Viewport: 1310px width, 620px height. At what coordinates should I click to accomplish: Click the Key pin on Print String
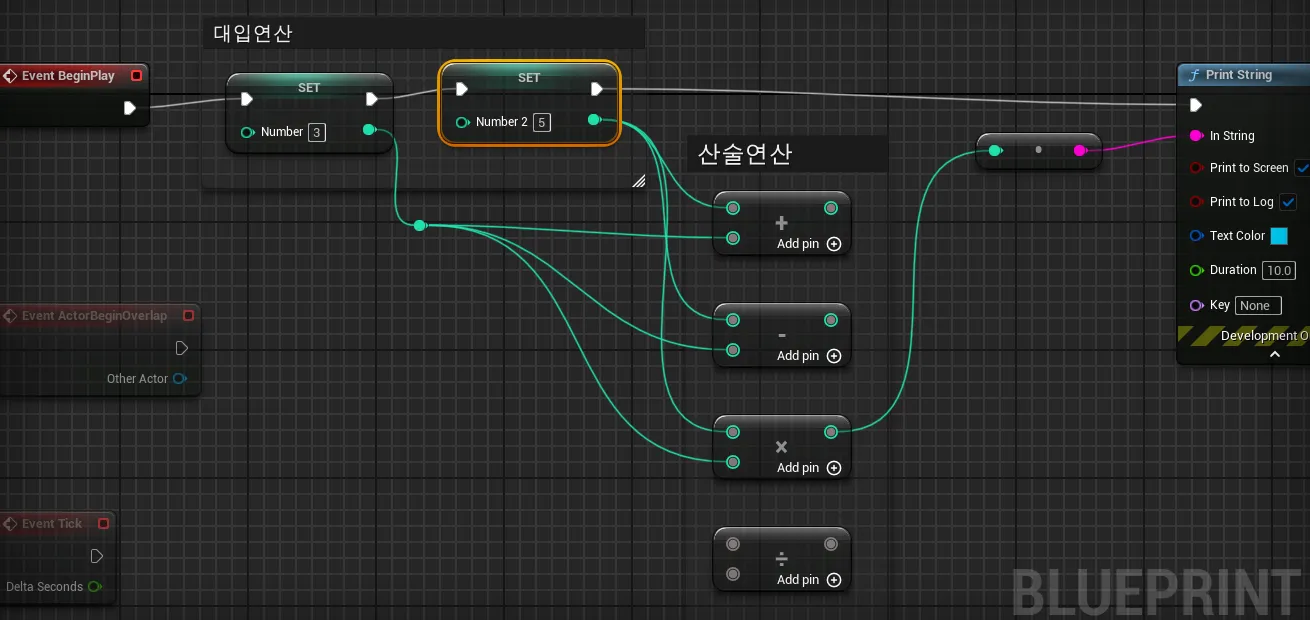[x=1196, y=305]
